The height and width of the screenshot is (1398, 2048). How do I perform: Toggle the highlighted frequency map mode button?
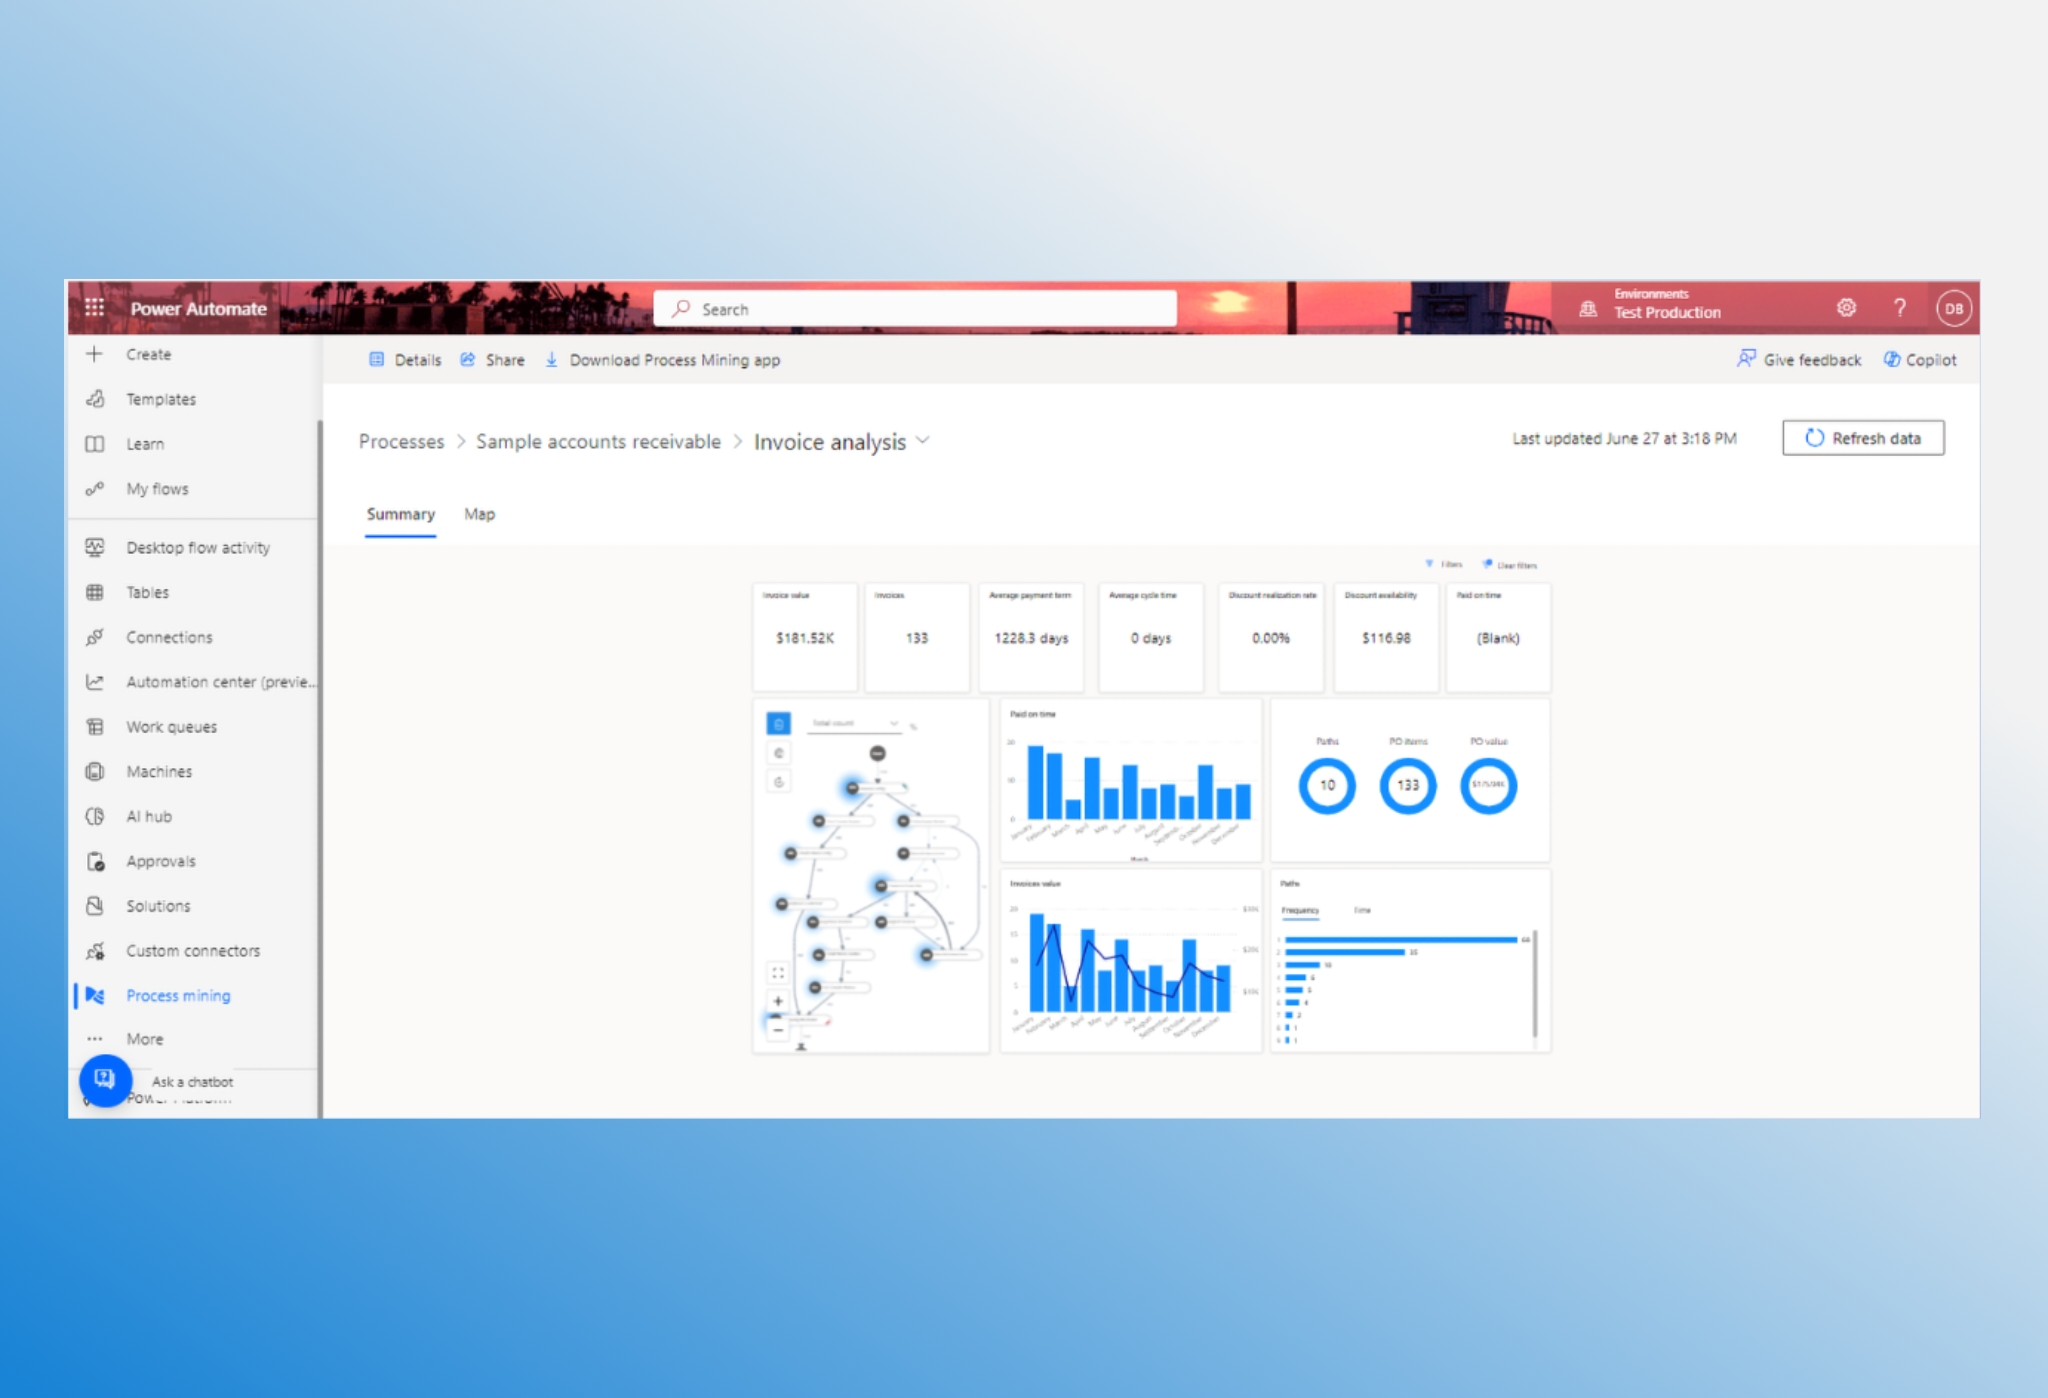[778, 724]
